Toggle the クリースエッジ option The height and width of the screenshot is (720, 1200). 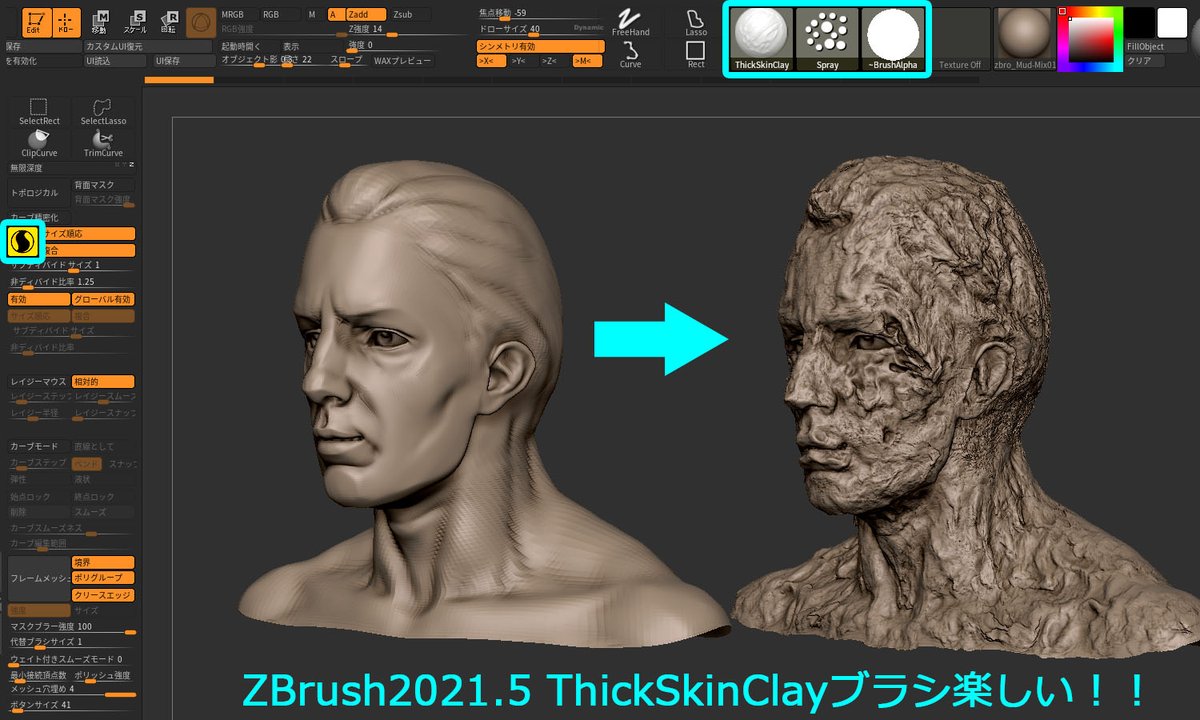pos(103,595)
